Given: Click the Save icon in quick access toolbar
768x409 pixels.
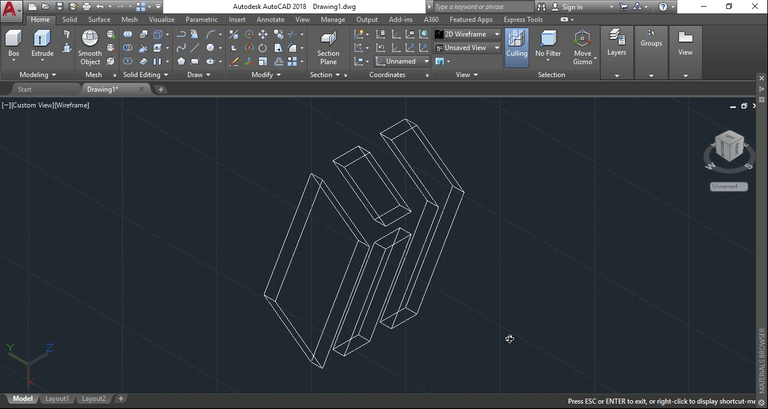Looking at the screenshot, I should click(59, 7).
